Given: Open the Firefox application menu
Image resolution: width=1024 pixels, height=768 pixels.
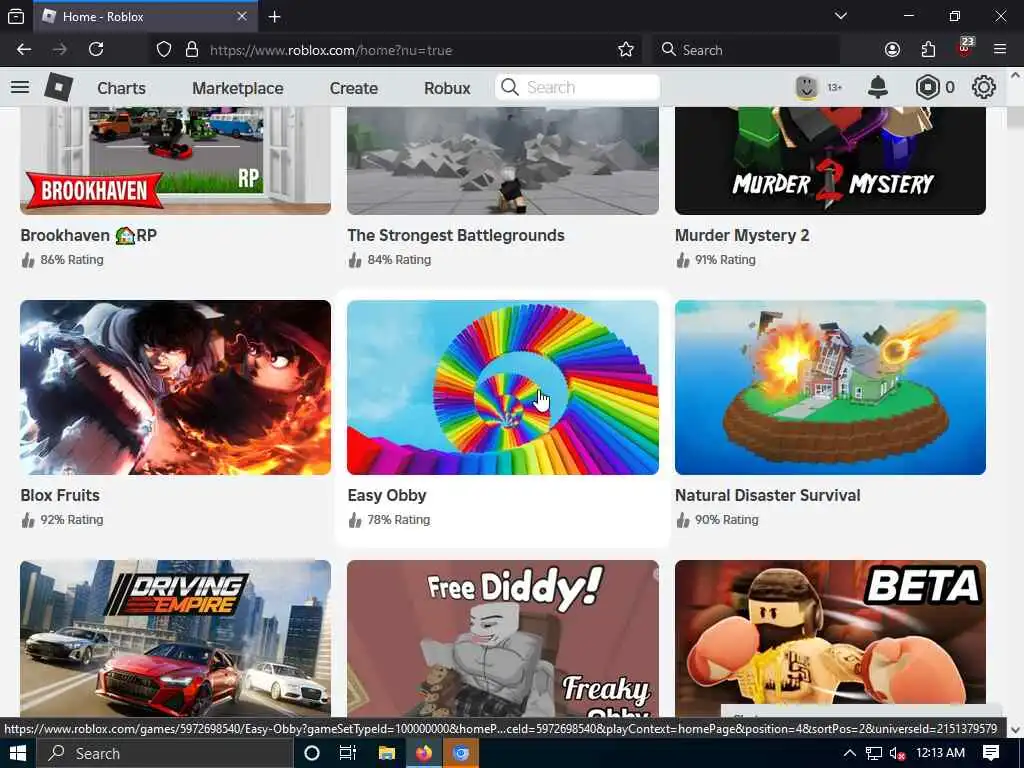Looking at the screenshot, I should pos(1000,49).
